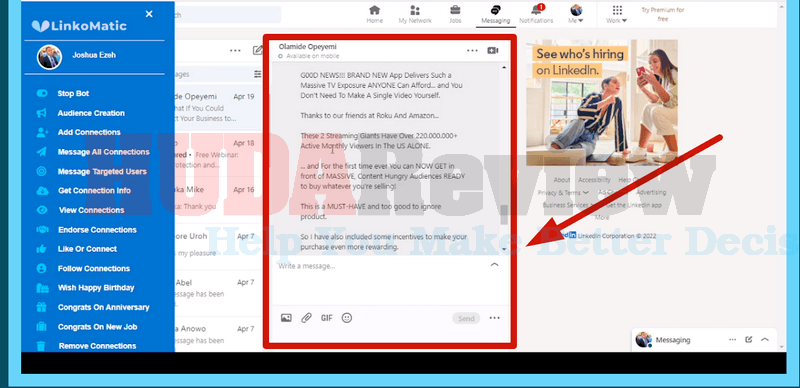Close the LinkoMatic sidebar panel
Image resolution: width=800 pixels, height=388 pixels.
[149, 14]
